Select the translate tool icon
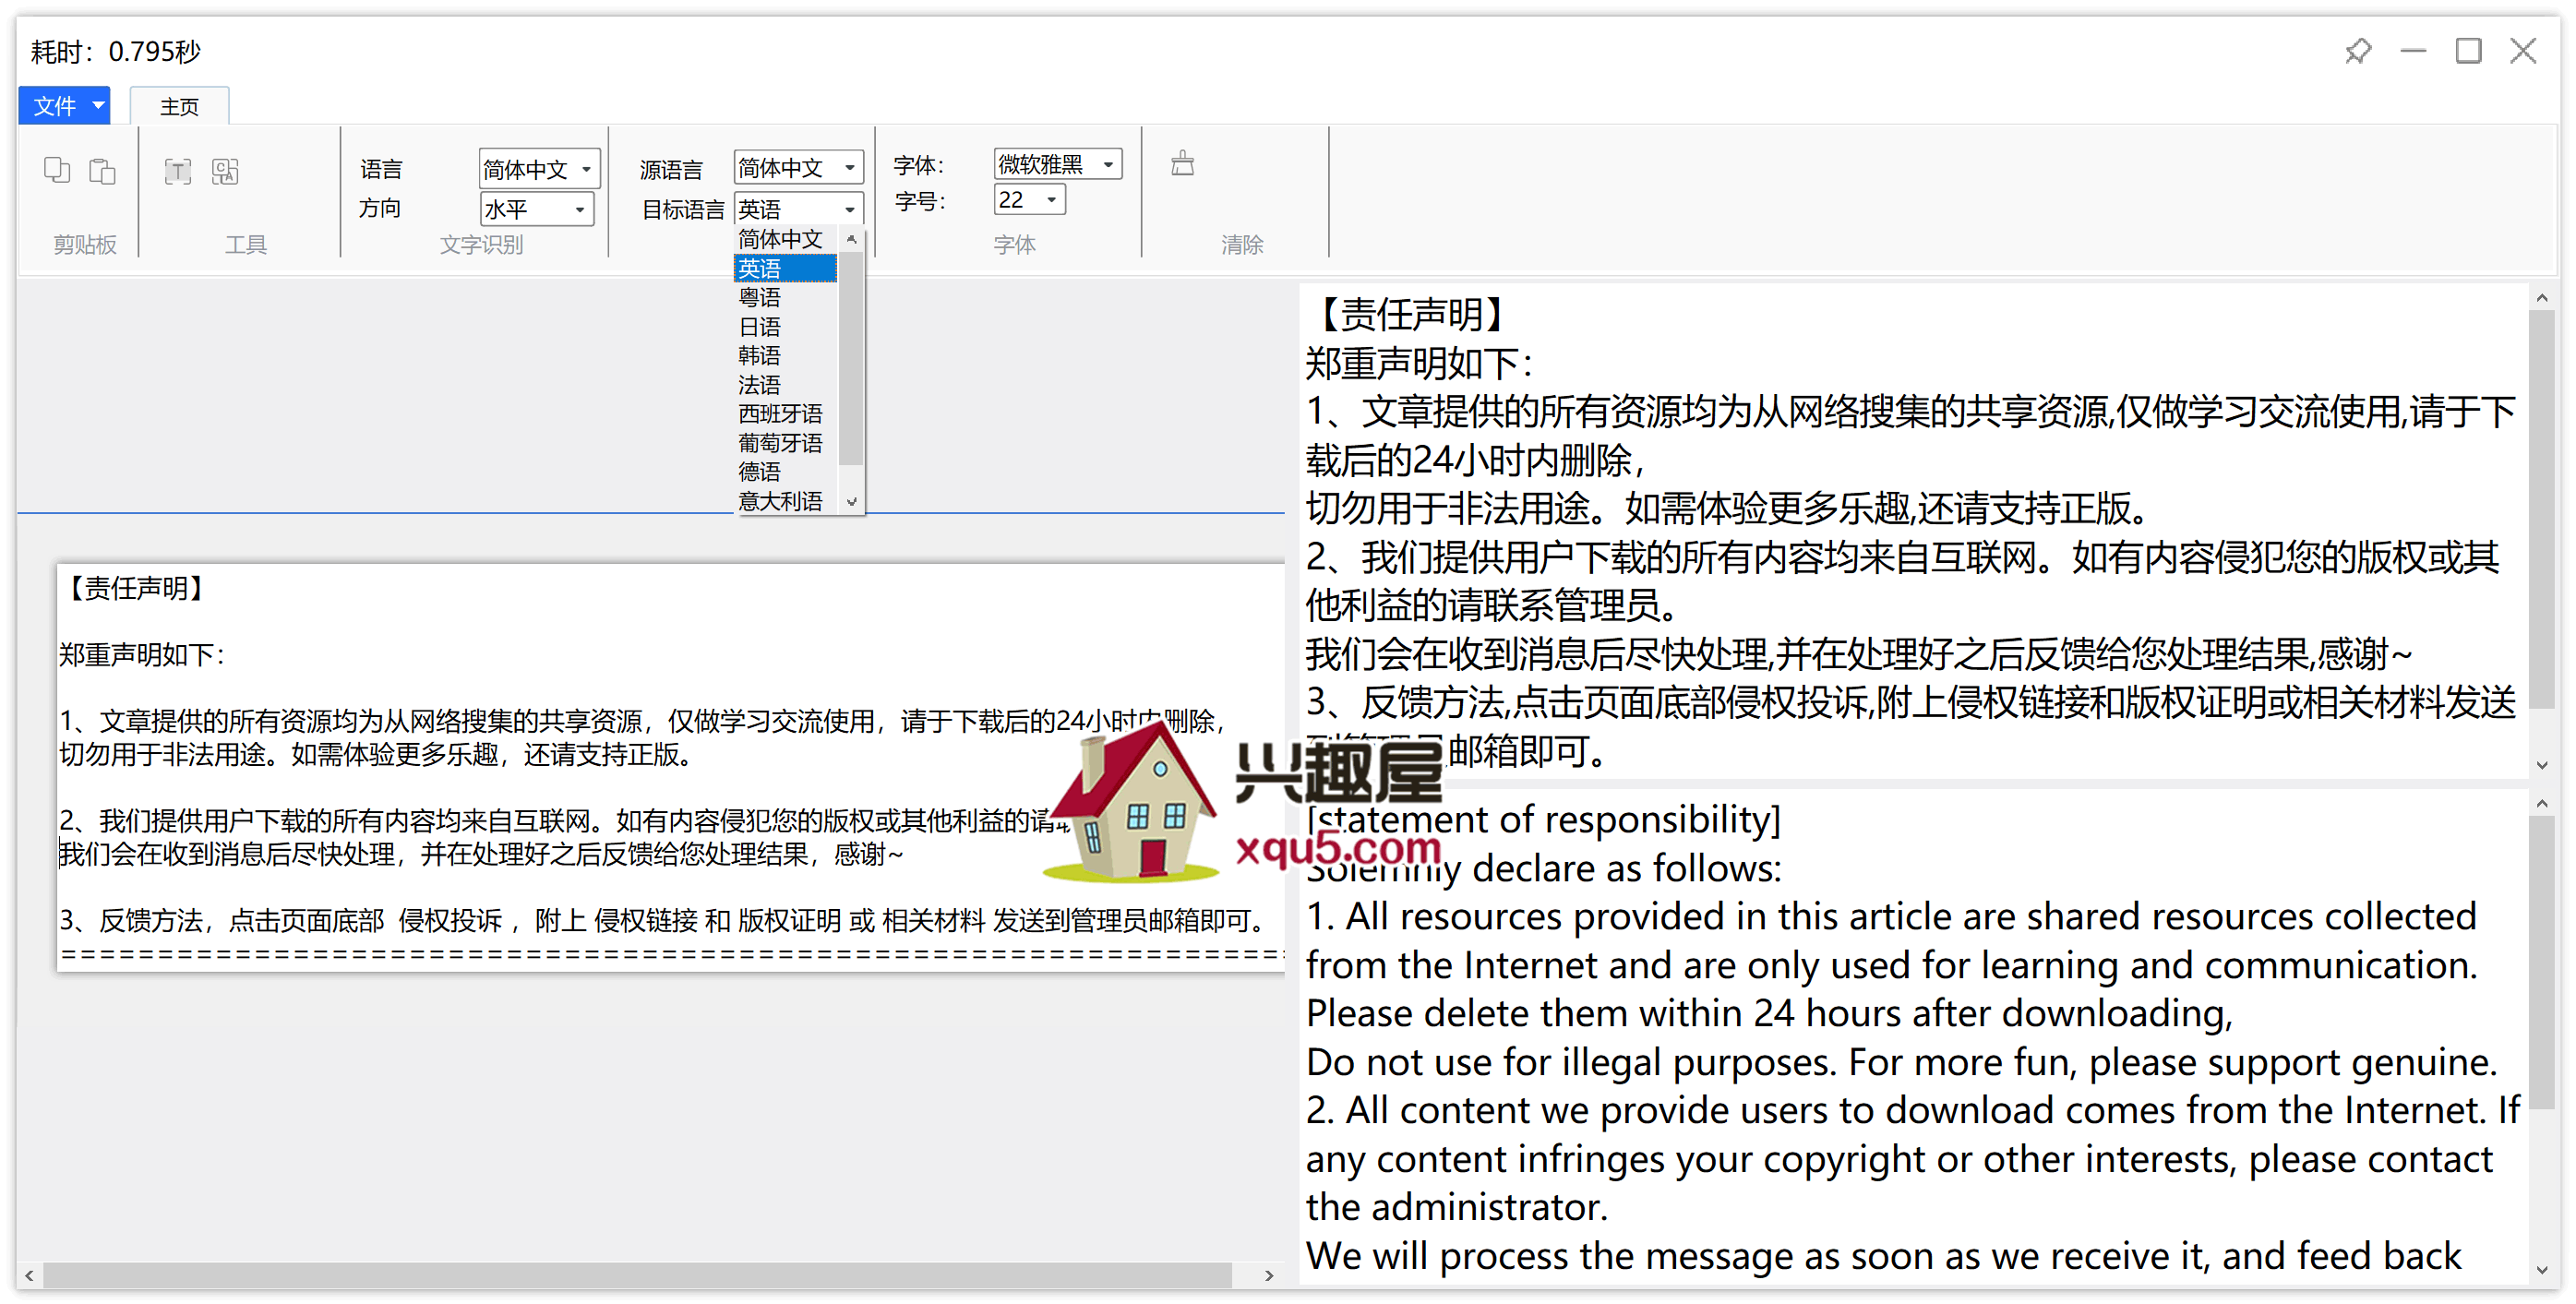This screenshot has width=2576, height=1304. click(225, 171)
